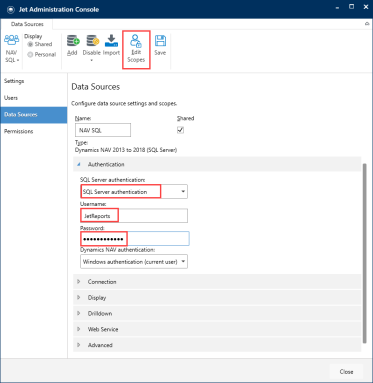Expand the Display section
Viewport: 373px width, 383px height.
pos(79,297)
